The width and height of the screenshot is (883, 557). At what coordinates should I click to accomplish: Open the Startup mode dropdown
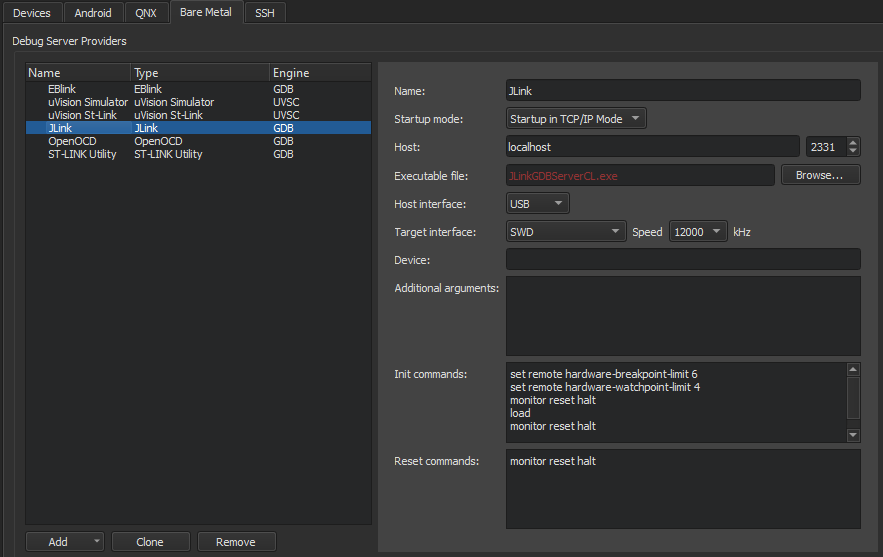[x=575, y=119]
